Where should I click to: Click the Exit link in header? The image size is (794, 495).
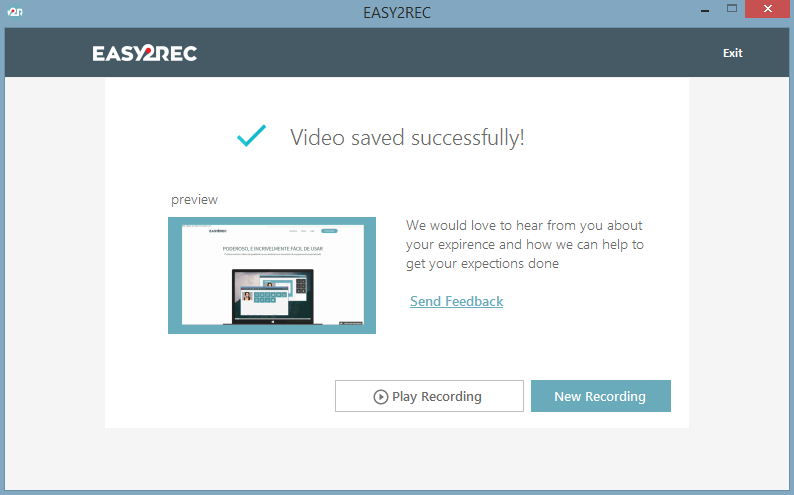point(732,53)
